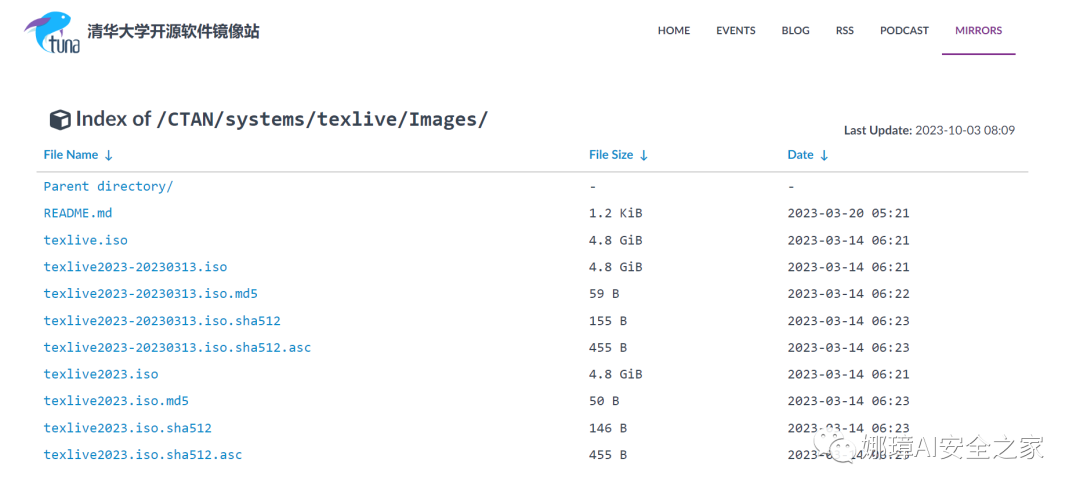Image resolution: width=1080 pixels, height=495 pixels.
Task: Go to Parent directory/
Action: click(108, 186)
